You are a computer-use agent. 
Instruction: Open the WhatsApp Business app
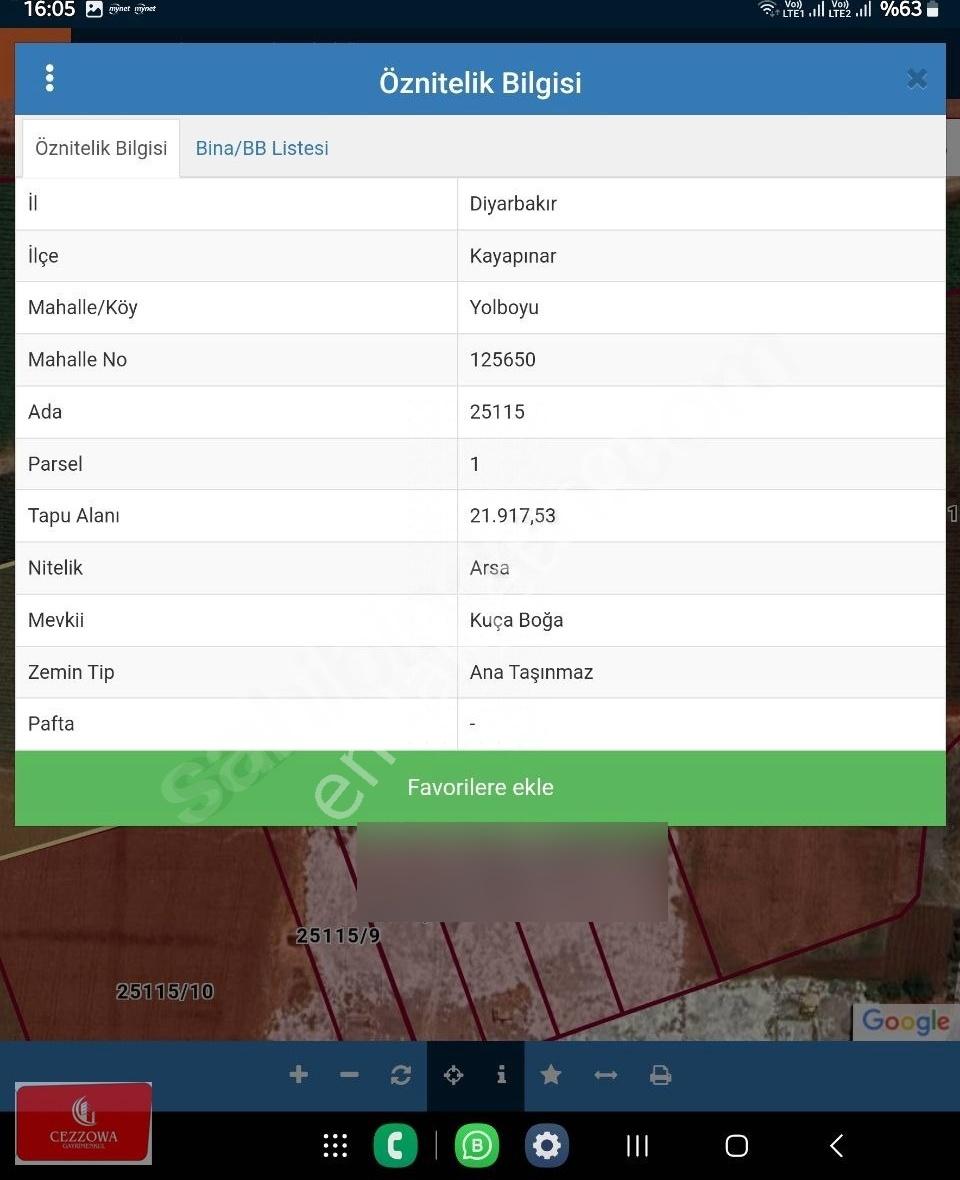[x=476, y=1145]
